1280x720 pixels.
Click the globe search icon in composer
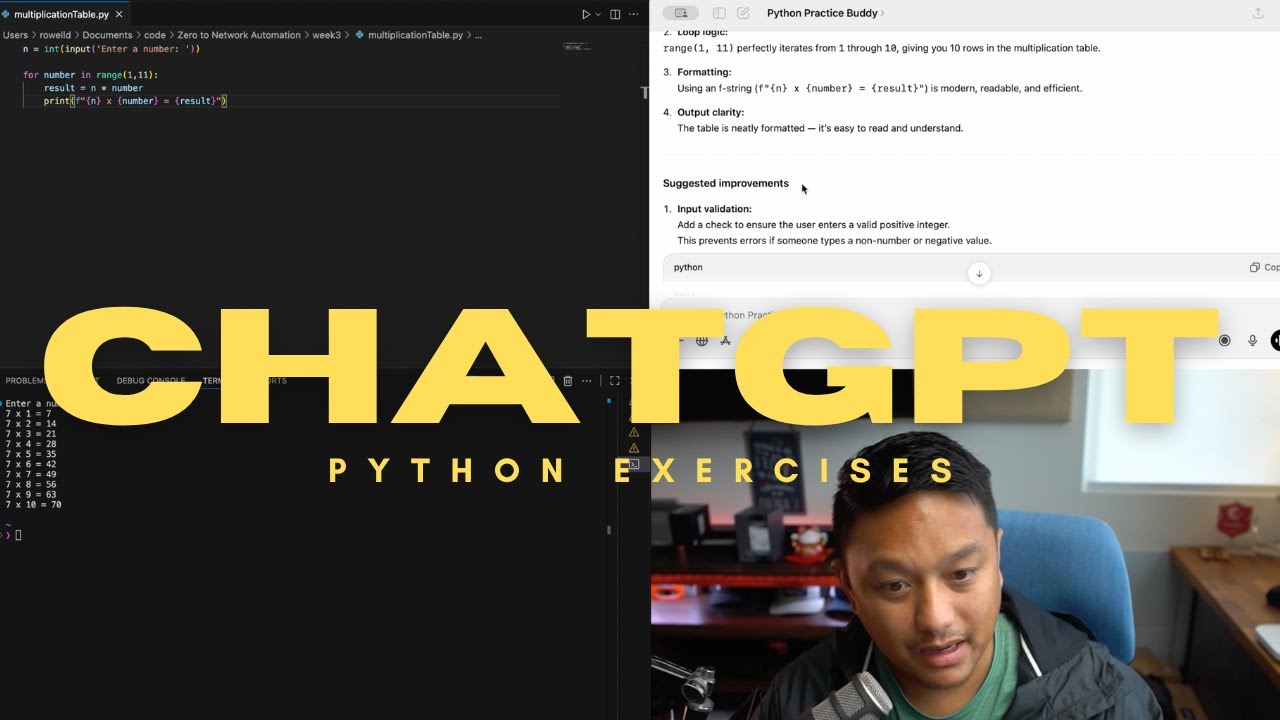coord(702,341)
